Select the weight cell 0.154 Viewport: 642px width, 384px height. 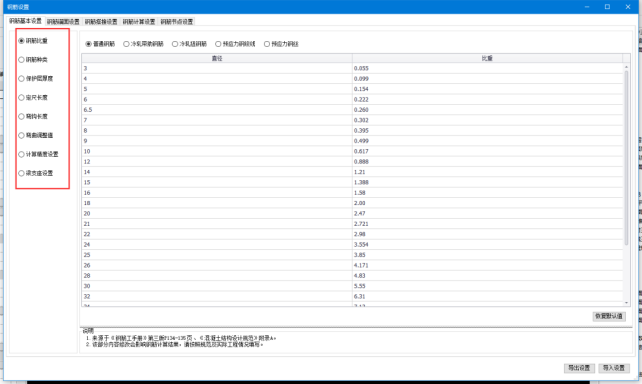pyautogui.click(x=487, y=89)
